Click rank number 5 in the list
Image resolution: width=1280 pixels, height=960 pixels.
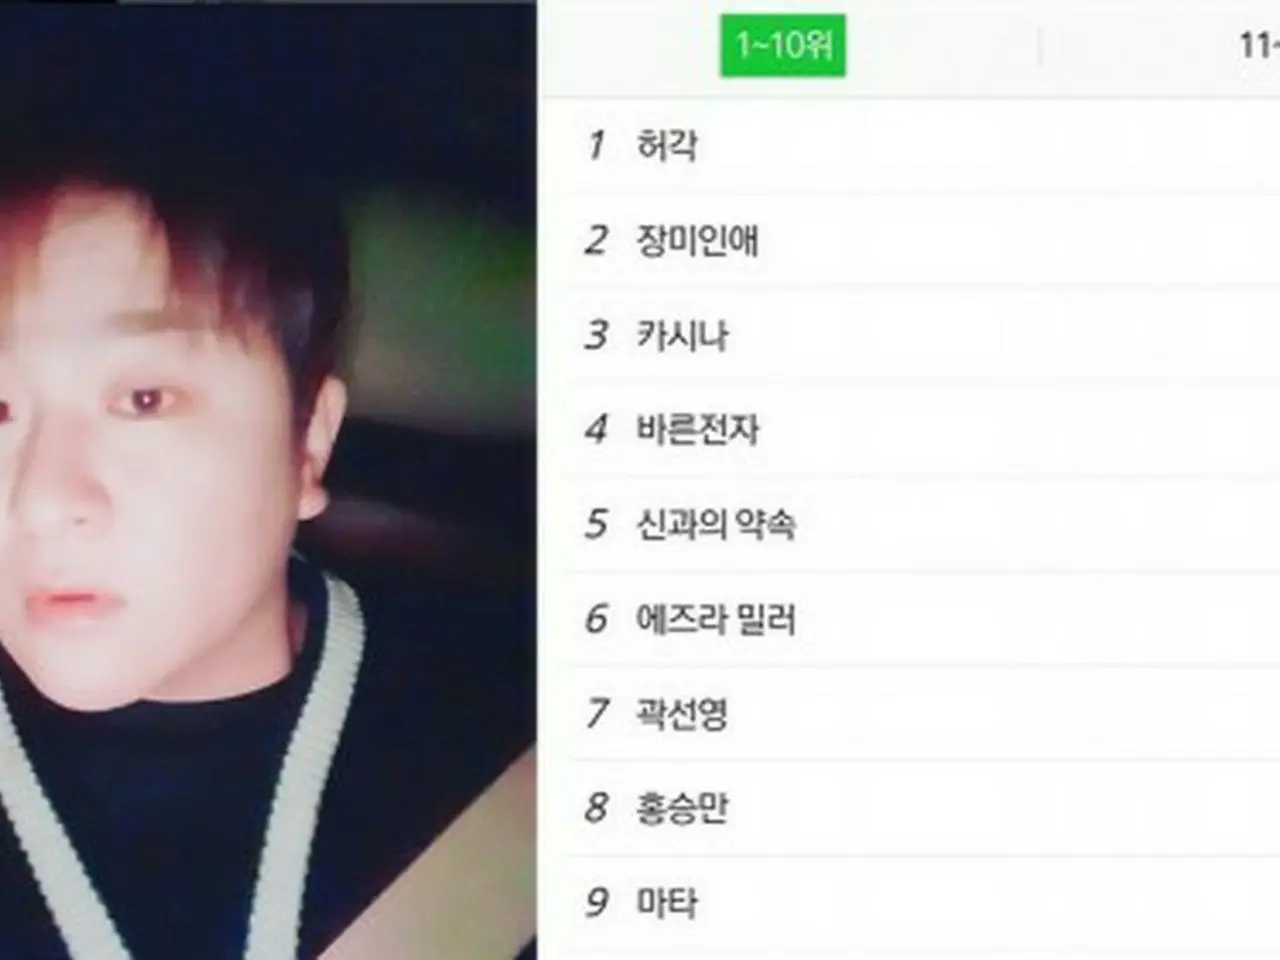tap(597, 524)
